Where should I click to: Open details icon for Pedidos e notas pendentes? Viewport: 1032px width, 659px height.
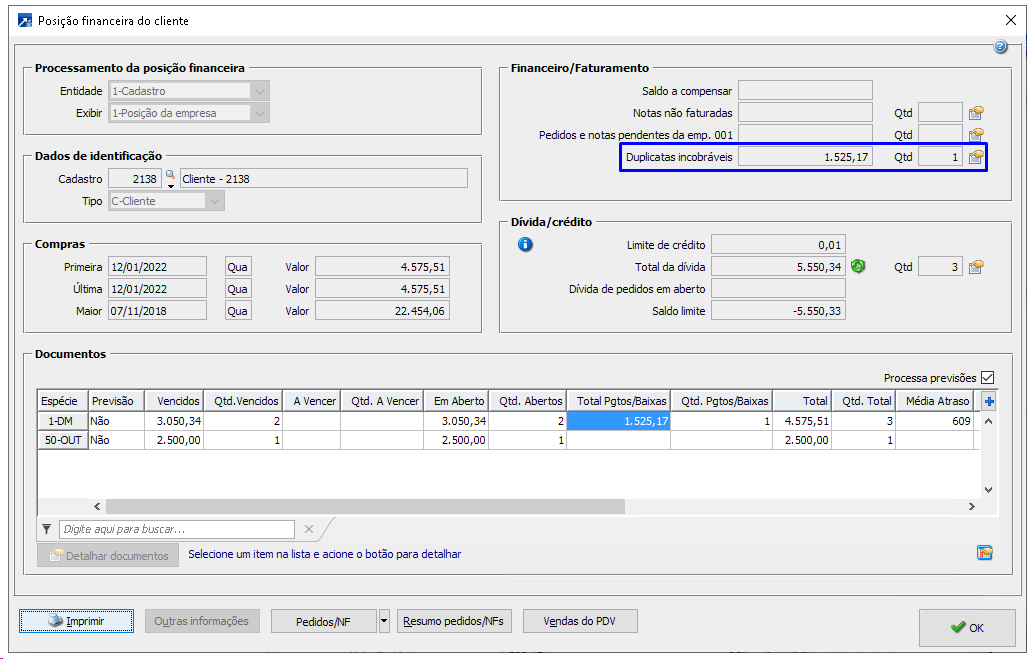(976, 134)
